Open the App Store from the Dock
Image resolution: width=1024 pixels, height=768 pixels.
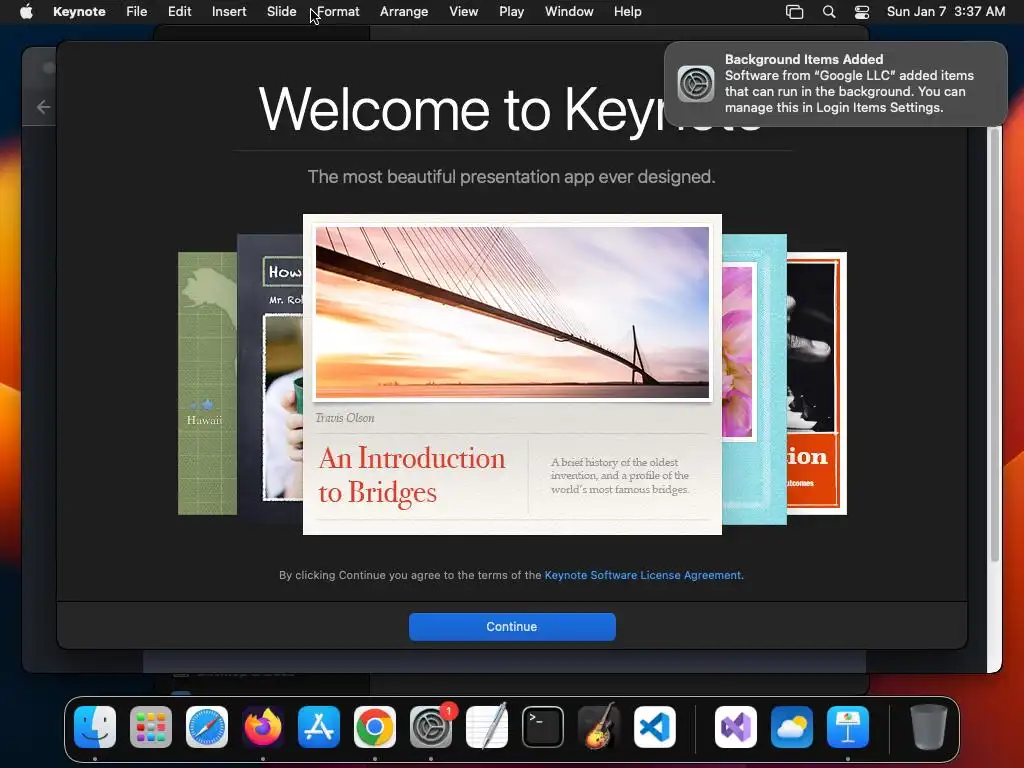pyautogui.click(x=319, y=727)
